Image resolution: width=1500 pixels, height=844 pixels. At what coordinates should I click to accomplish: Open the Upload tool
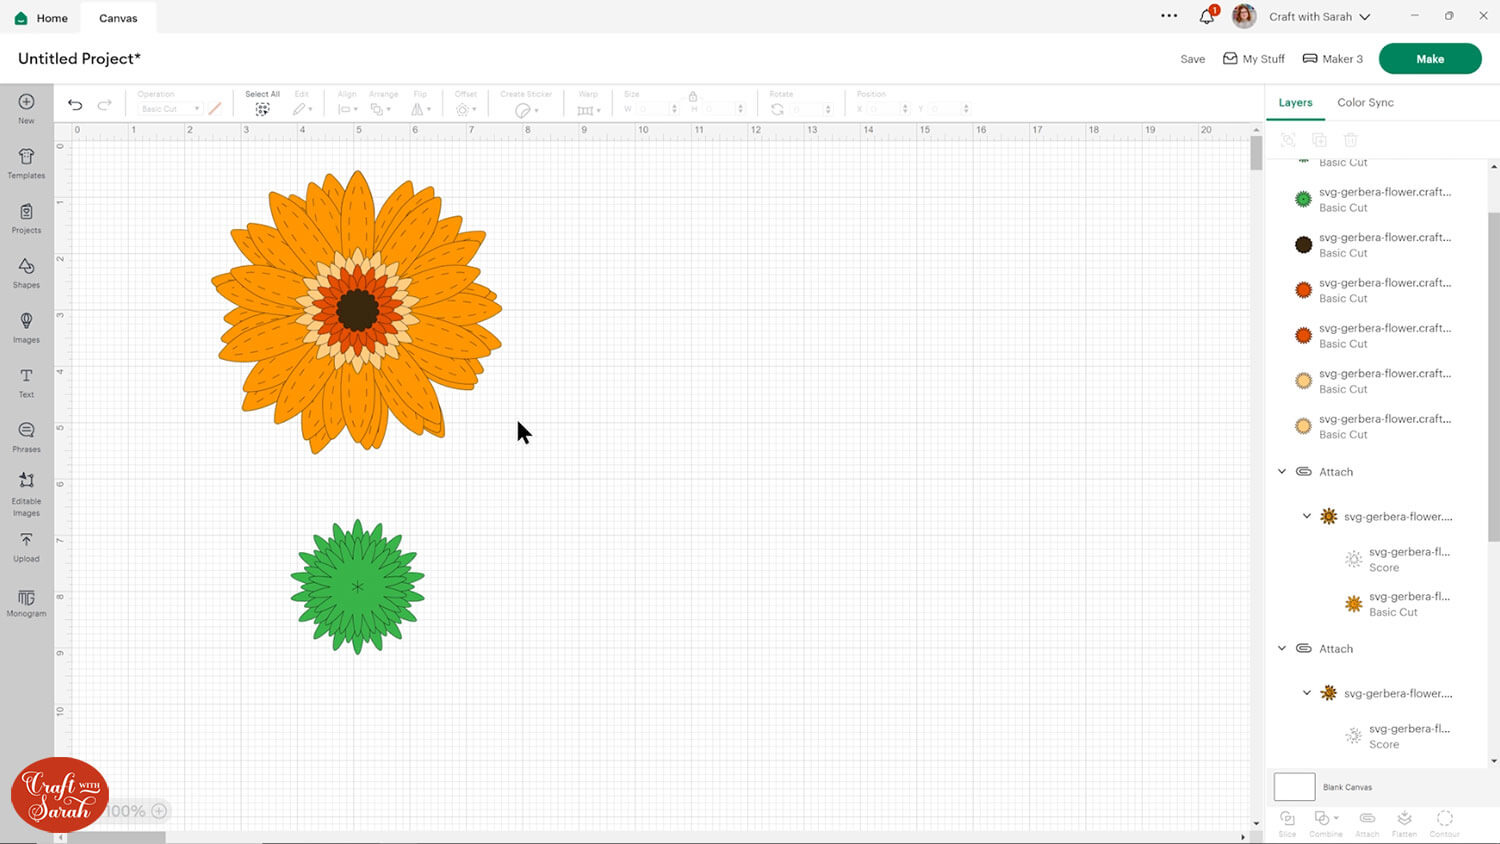[26, 545]
